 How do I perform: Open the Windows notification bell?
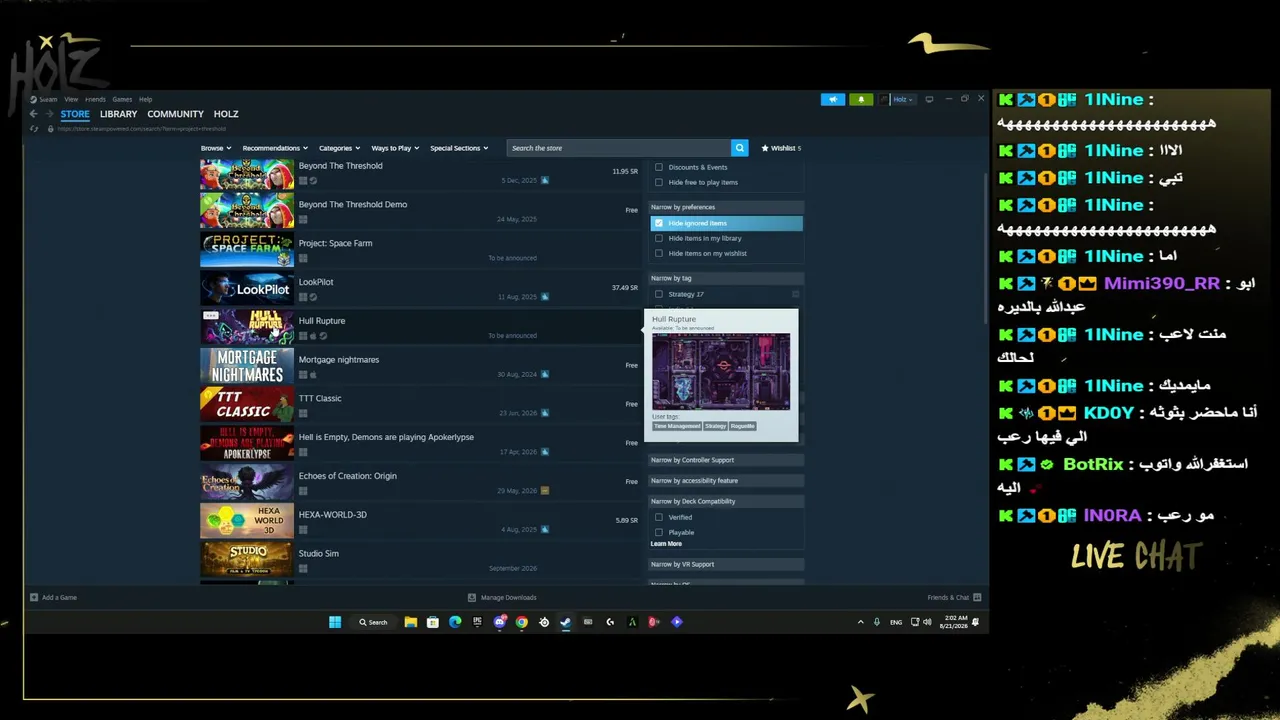pyautogui.click(x=976, y=622)
